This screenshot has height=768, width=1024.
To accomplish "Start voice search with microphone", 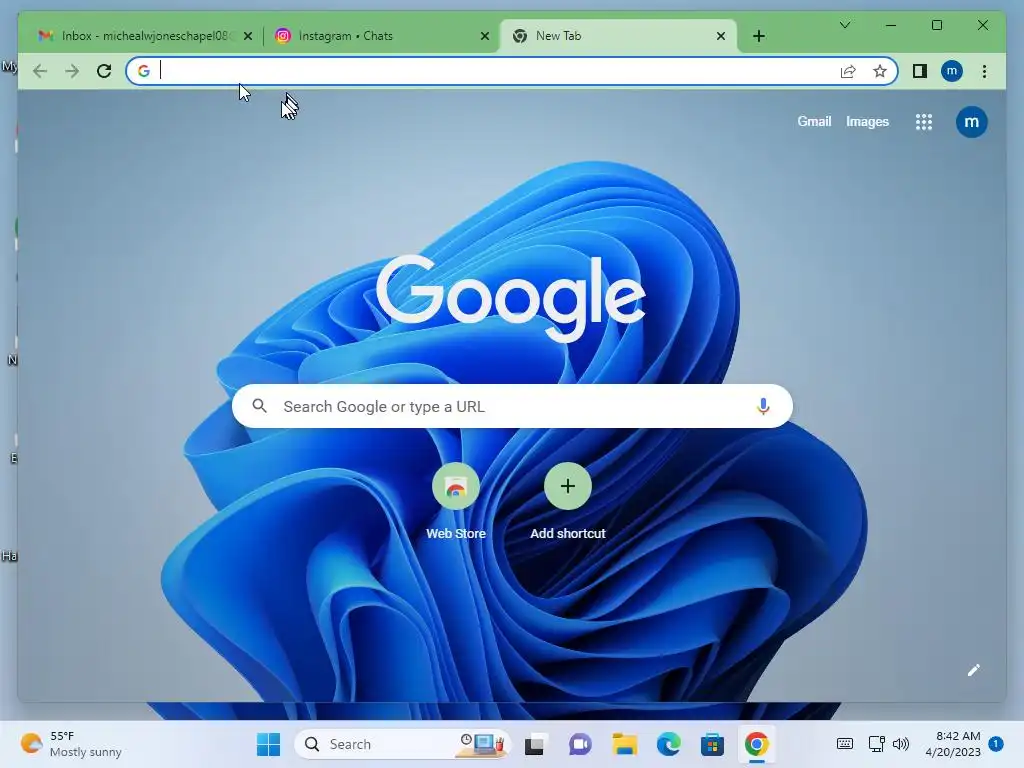I will [x=763, y=406].
